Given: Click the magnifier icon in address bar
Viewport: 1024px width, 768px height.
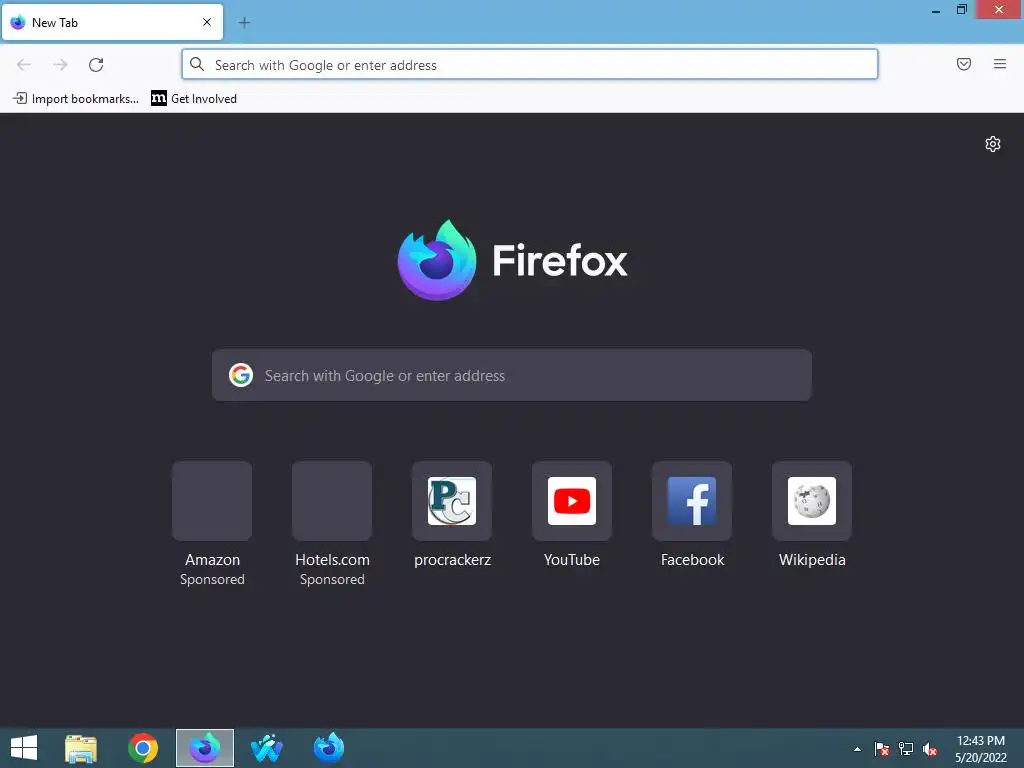Looking at the screenshot, I should tap(197, 64).
